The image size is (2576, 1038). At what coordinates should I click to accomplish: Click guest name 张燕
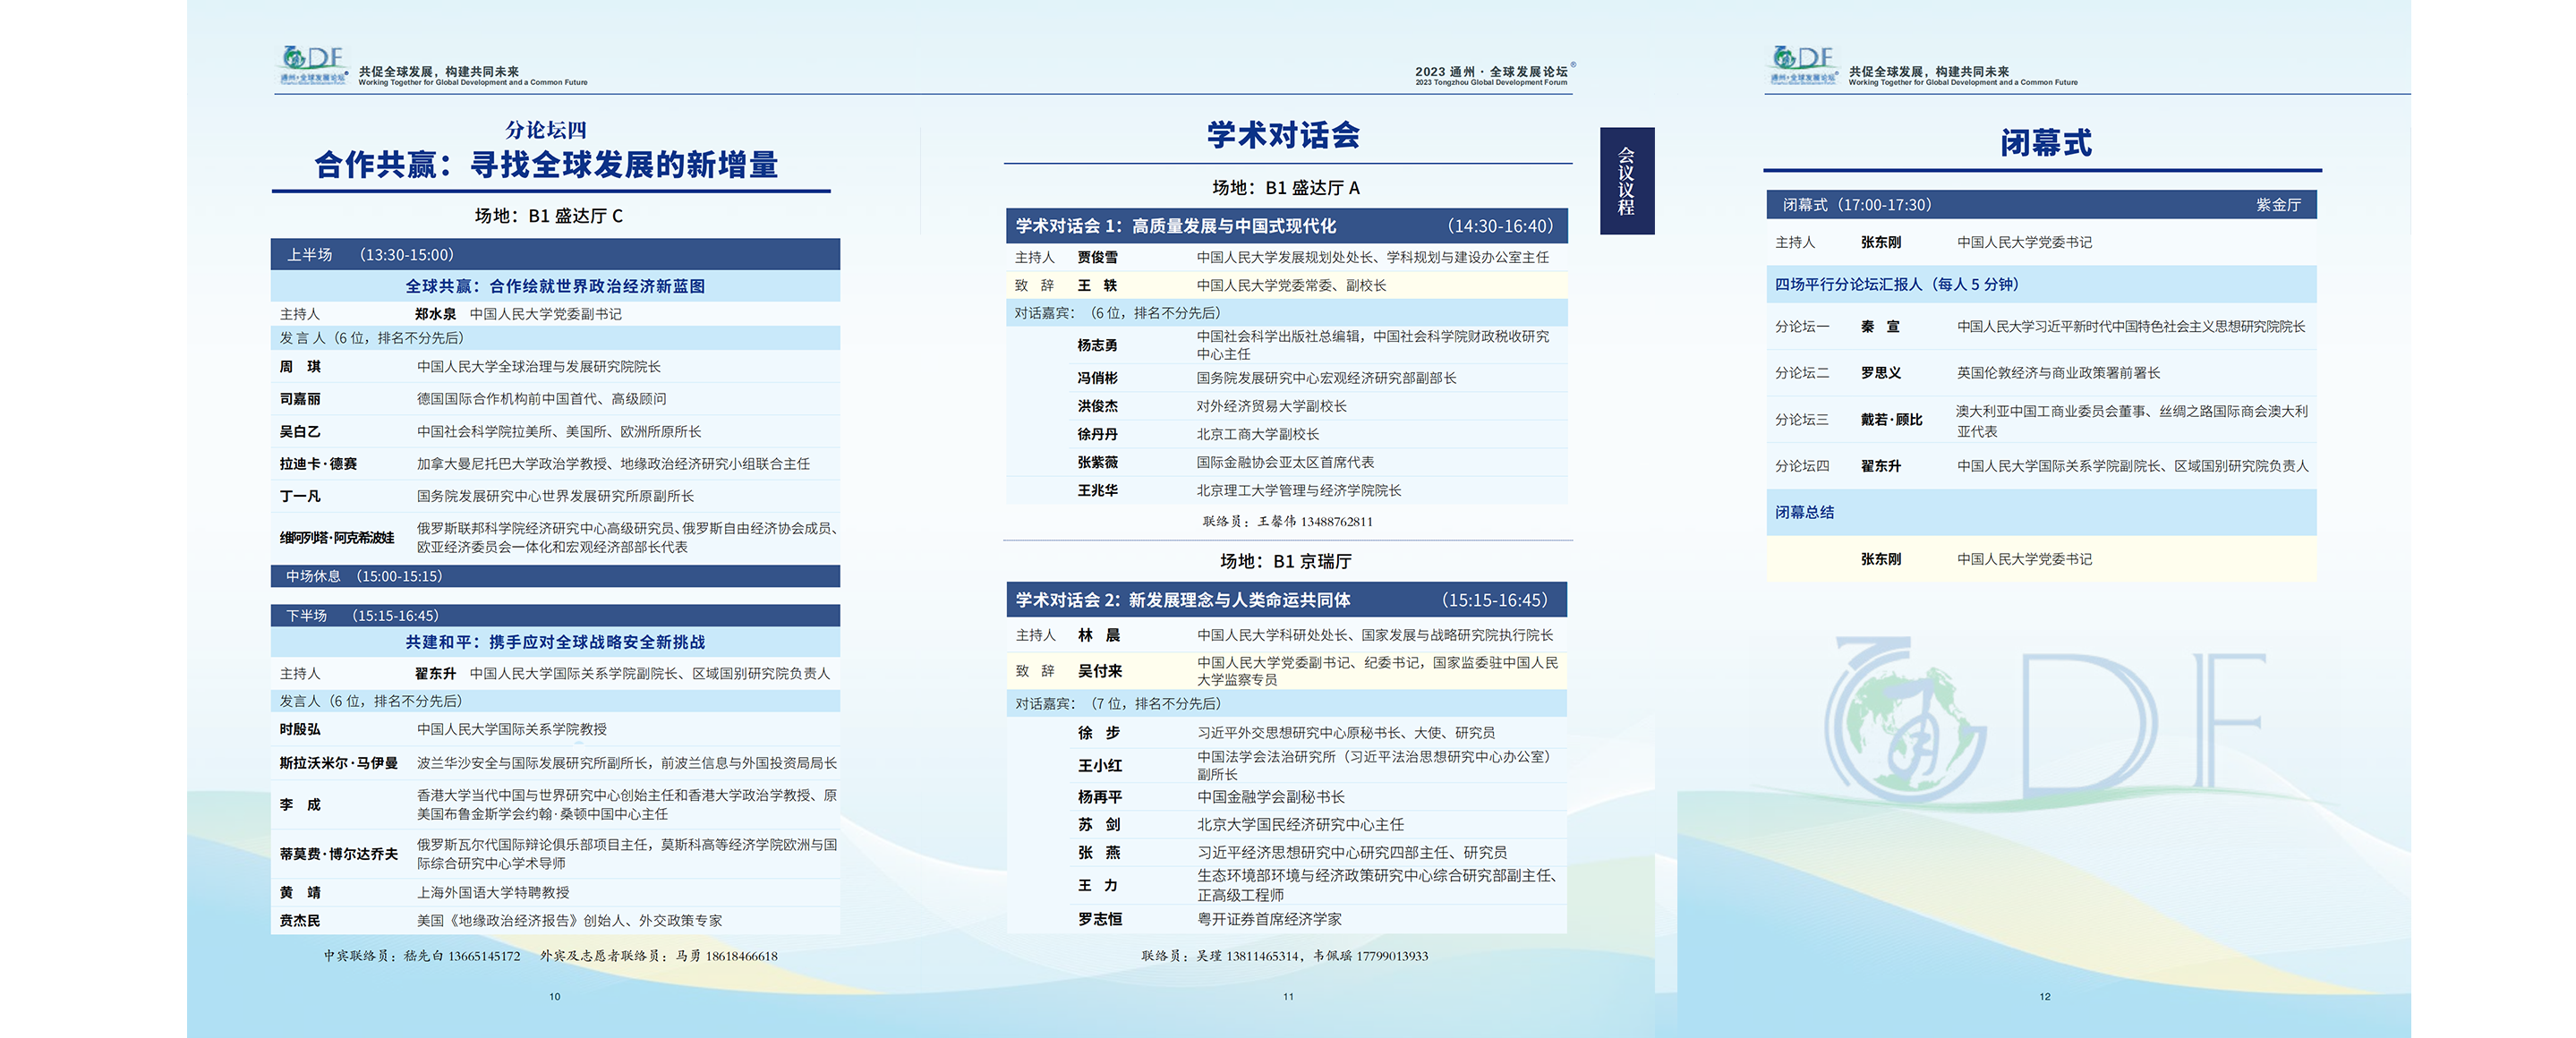1098,853
